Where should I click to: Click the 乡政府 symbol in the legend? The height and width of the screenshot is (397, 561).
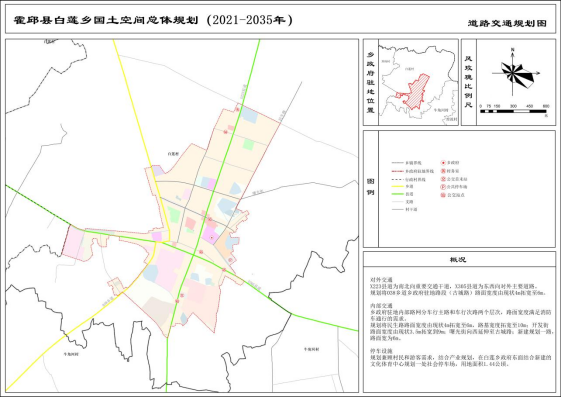point(443,163)
